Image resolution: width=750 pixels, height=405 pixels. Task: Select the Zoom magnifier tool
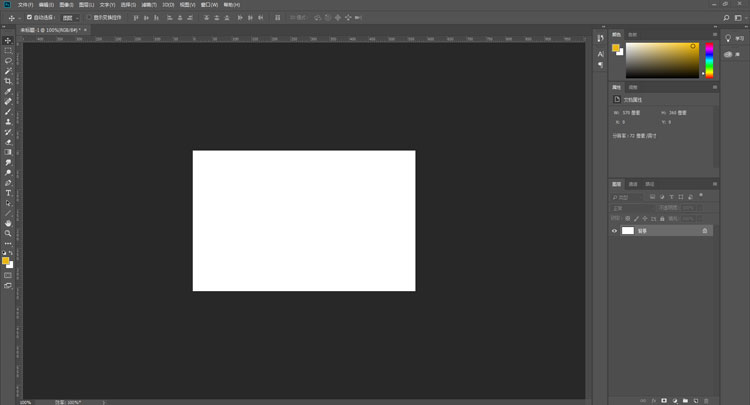pyautogui.click(x=8, y=233)
